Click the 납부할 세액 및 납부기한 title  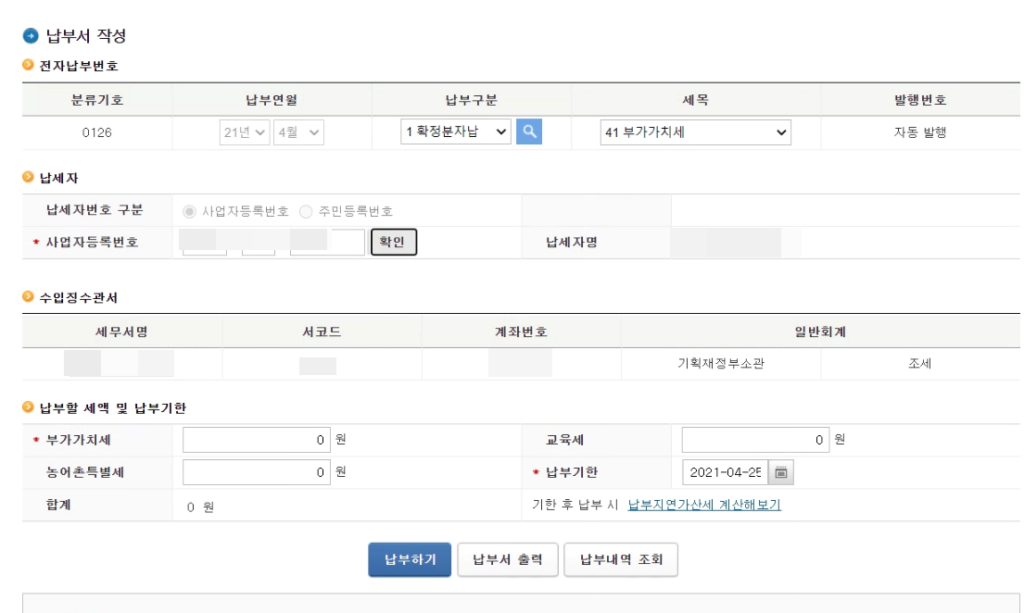coord(113,408)
